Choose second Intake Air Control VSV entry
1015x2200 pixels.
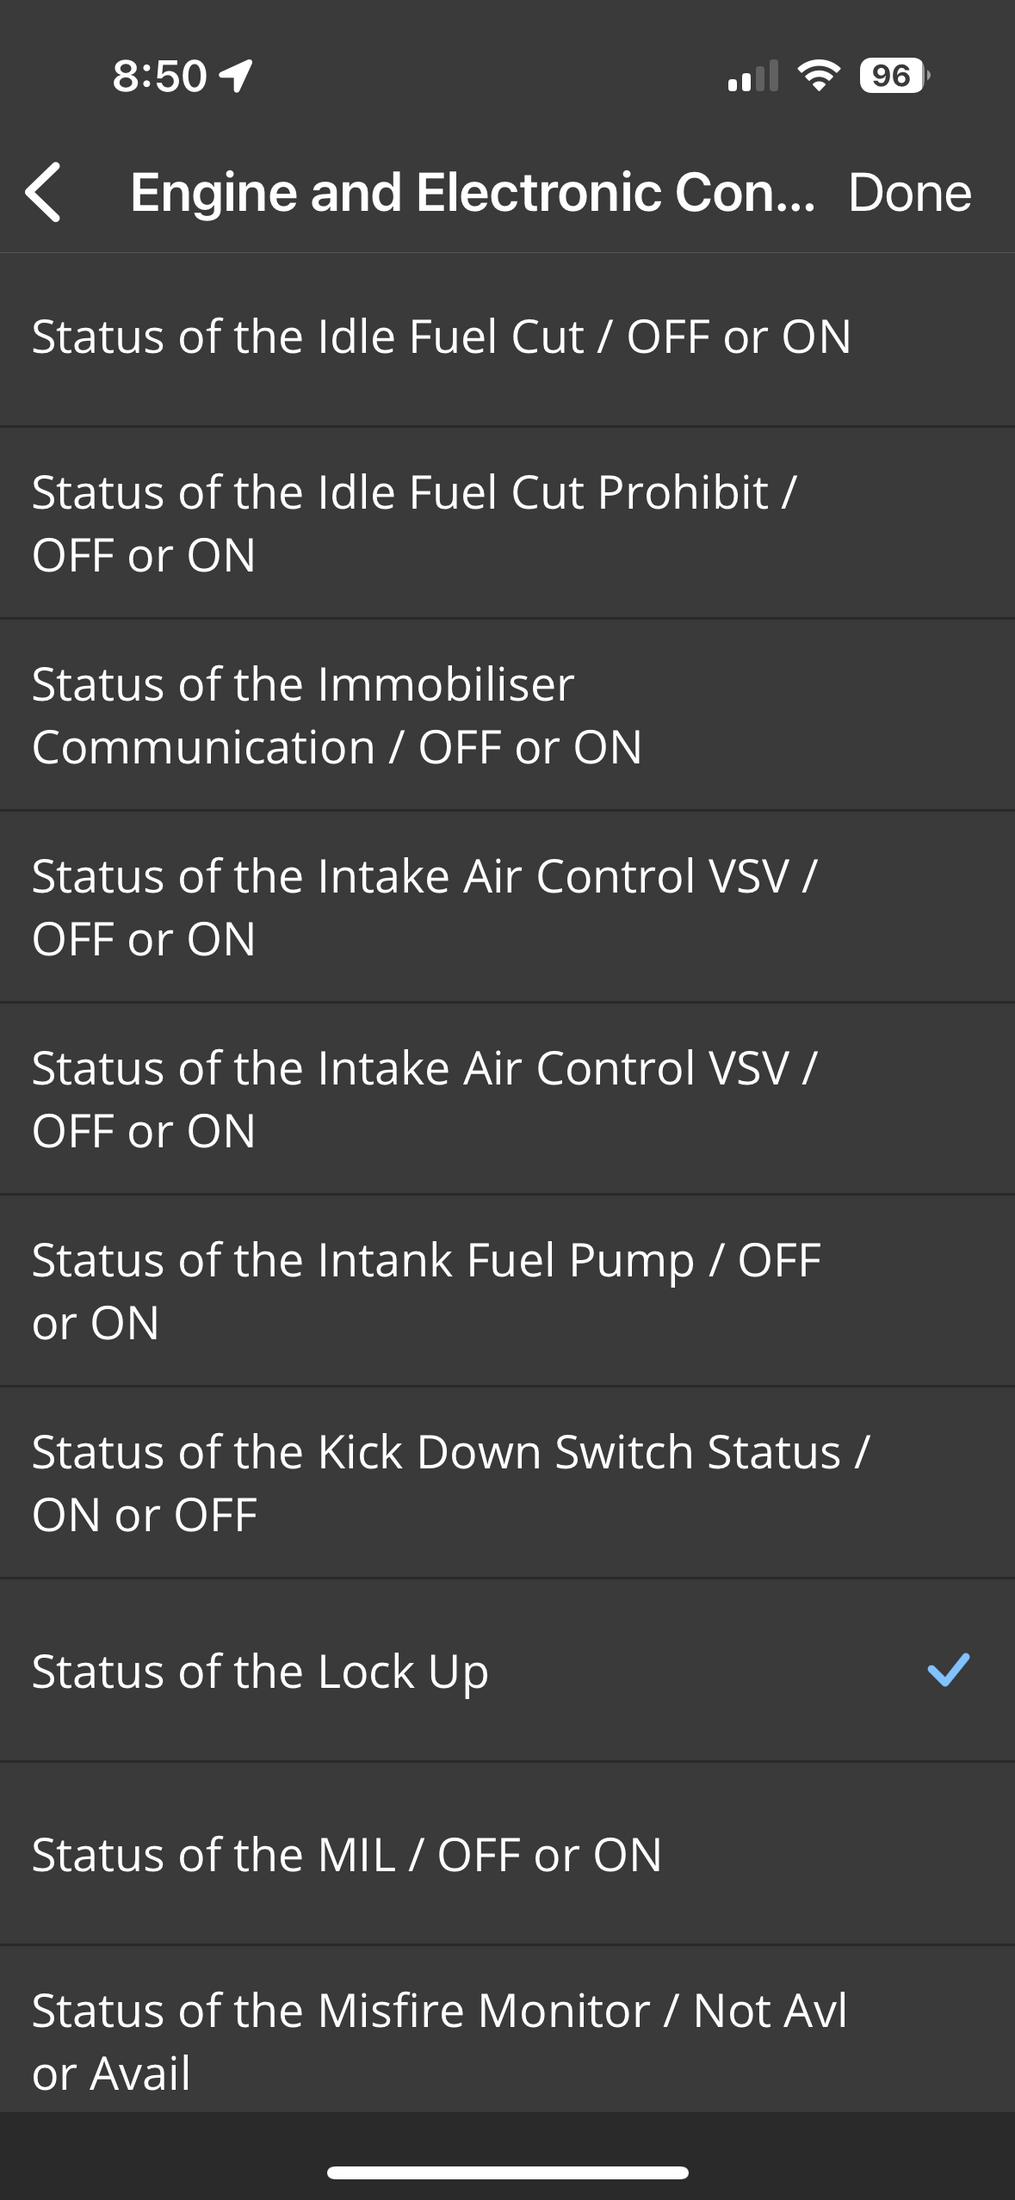(x=507, y=1099)
